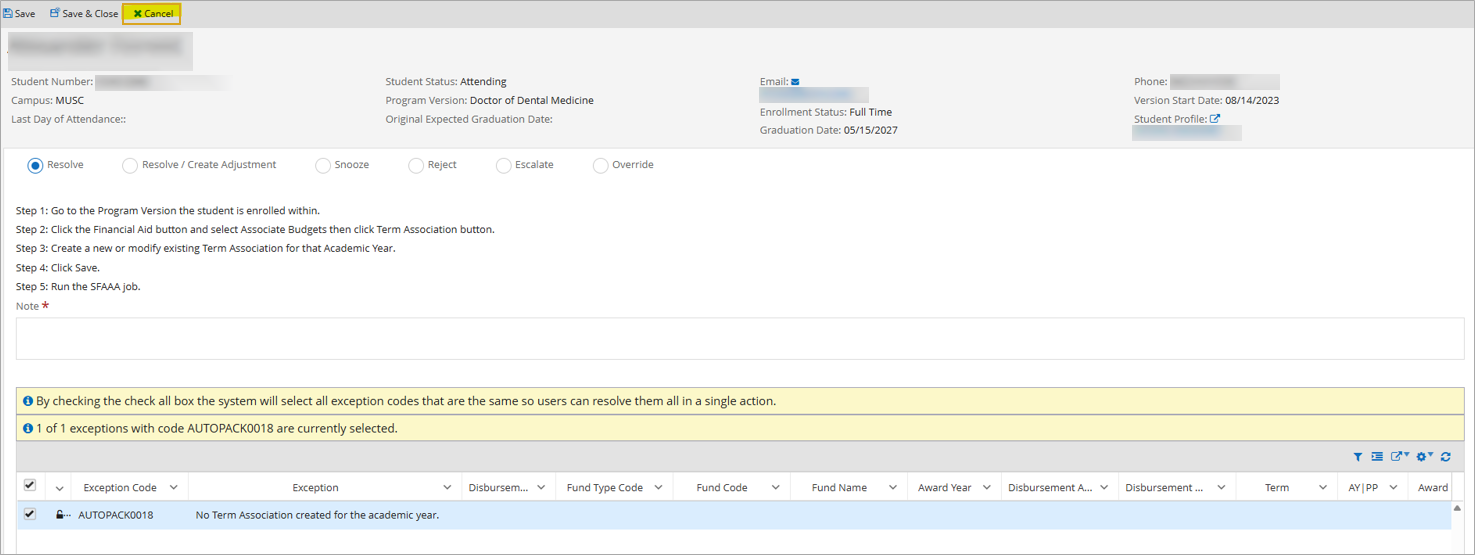Click the Term column header
The image size is (1475, 555).
(x=1276, y=488)
